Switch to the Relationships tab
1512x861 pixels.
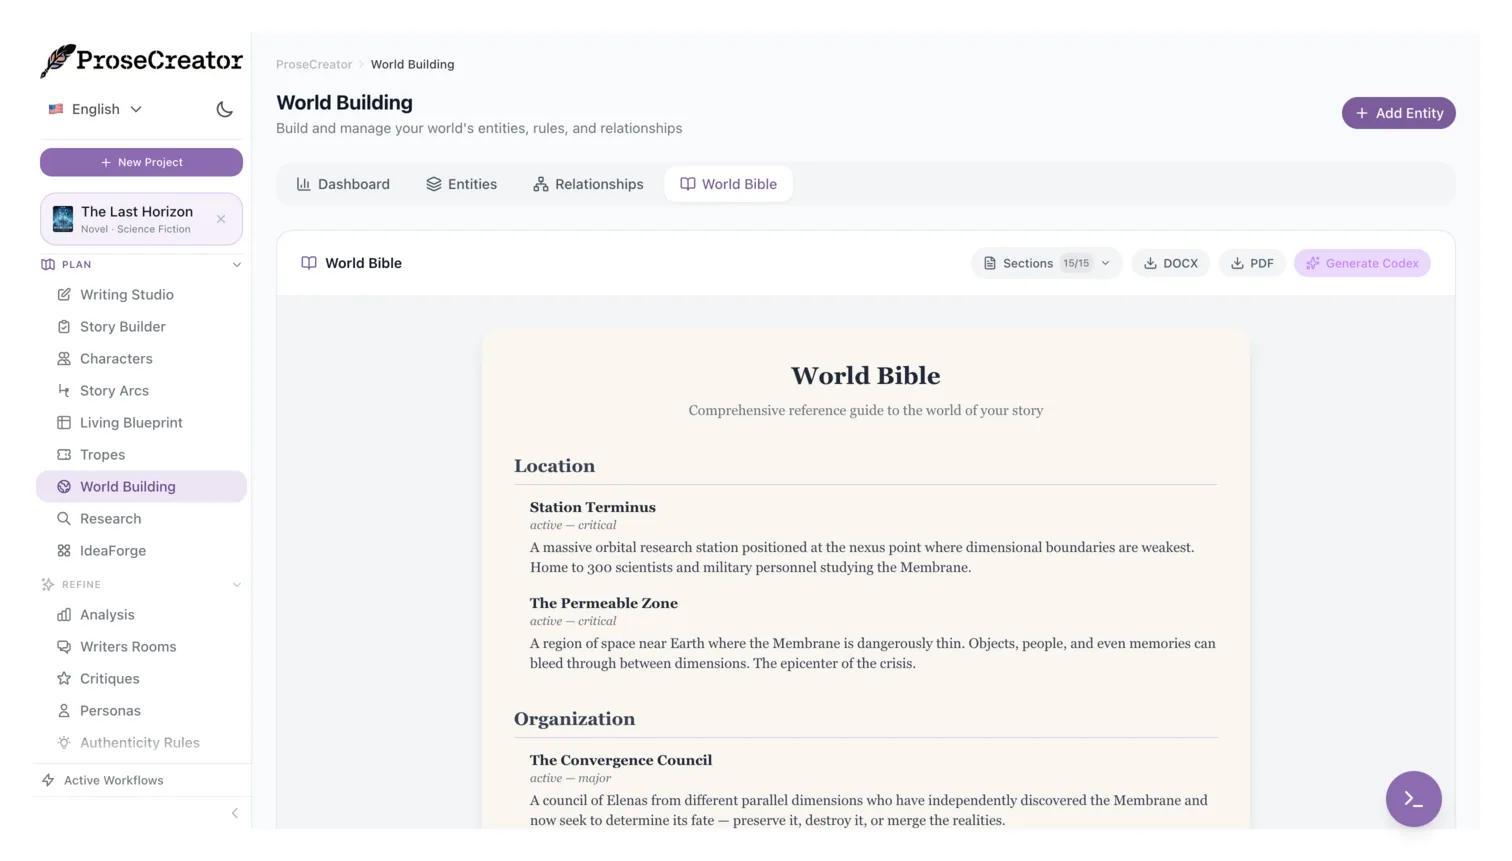click(x=588, y=184)
